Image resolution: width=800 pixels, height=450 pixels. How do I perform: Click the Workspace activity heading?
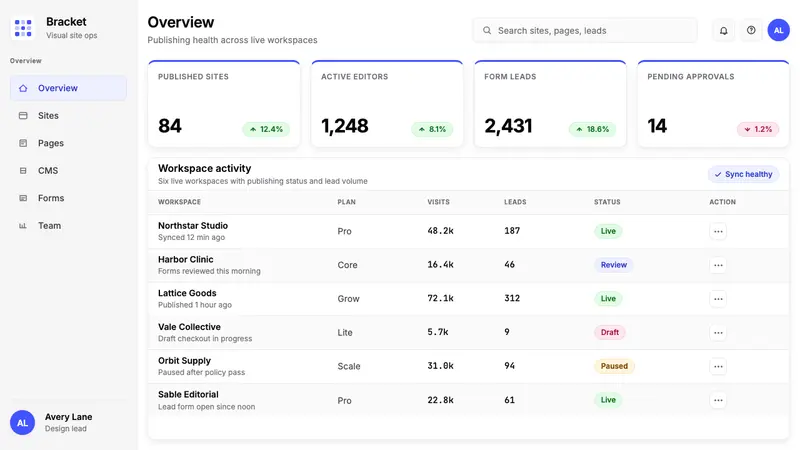(x=205, y=168)
